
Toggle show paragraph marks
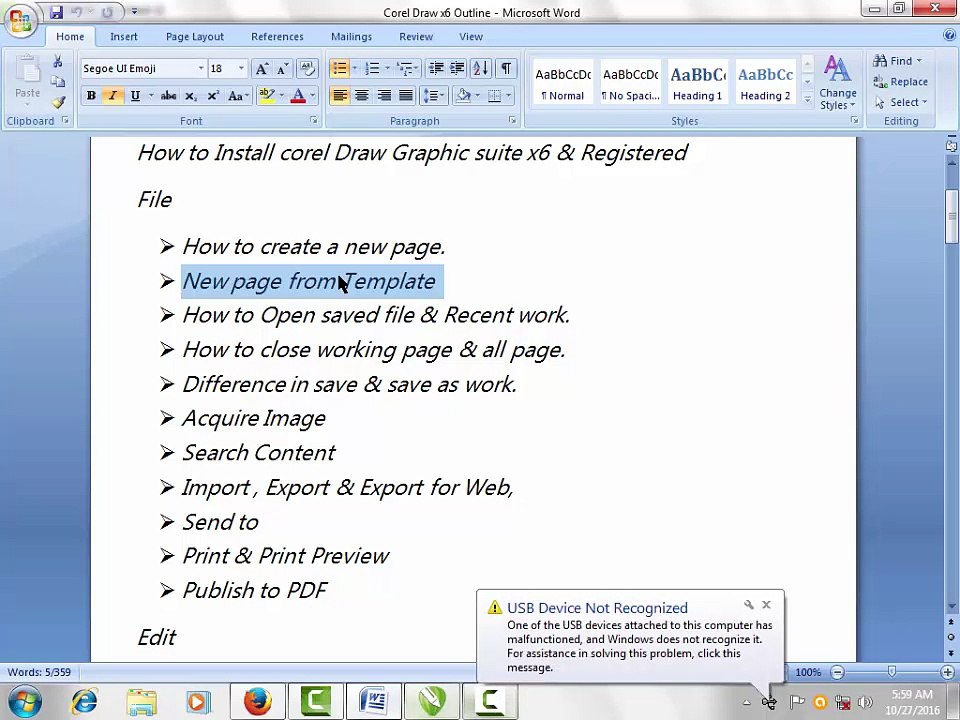click(506, 68)
